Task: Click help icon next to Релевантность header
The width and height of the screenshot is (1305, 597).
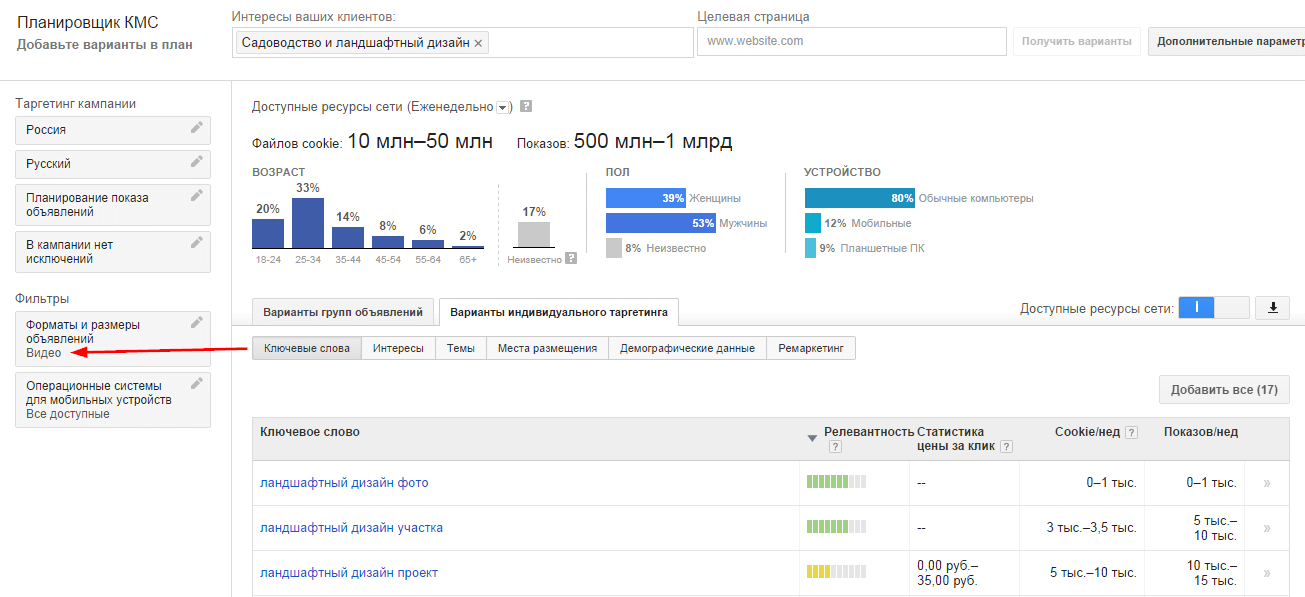Action: (x=835, y=447)
